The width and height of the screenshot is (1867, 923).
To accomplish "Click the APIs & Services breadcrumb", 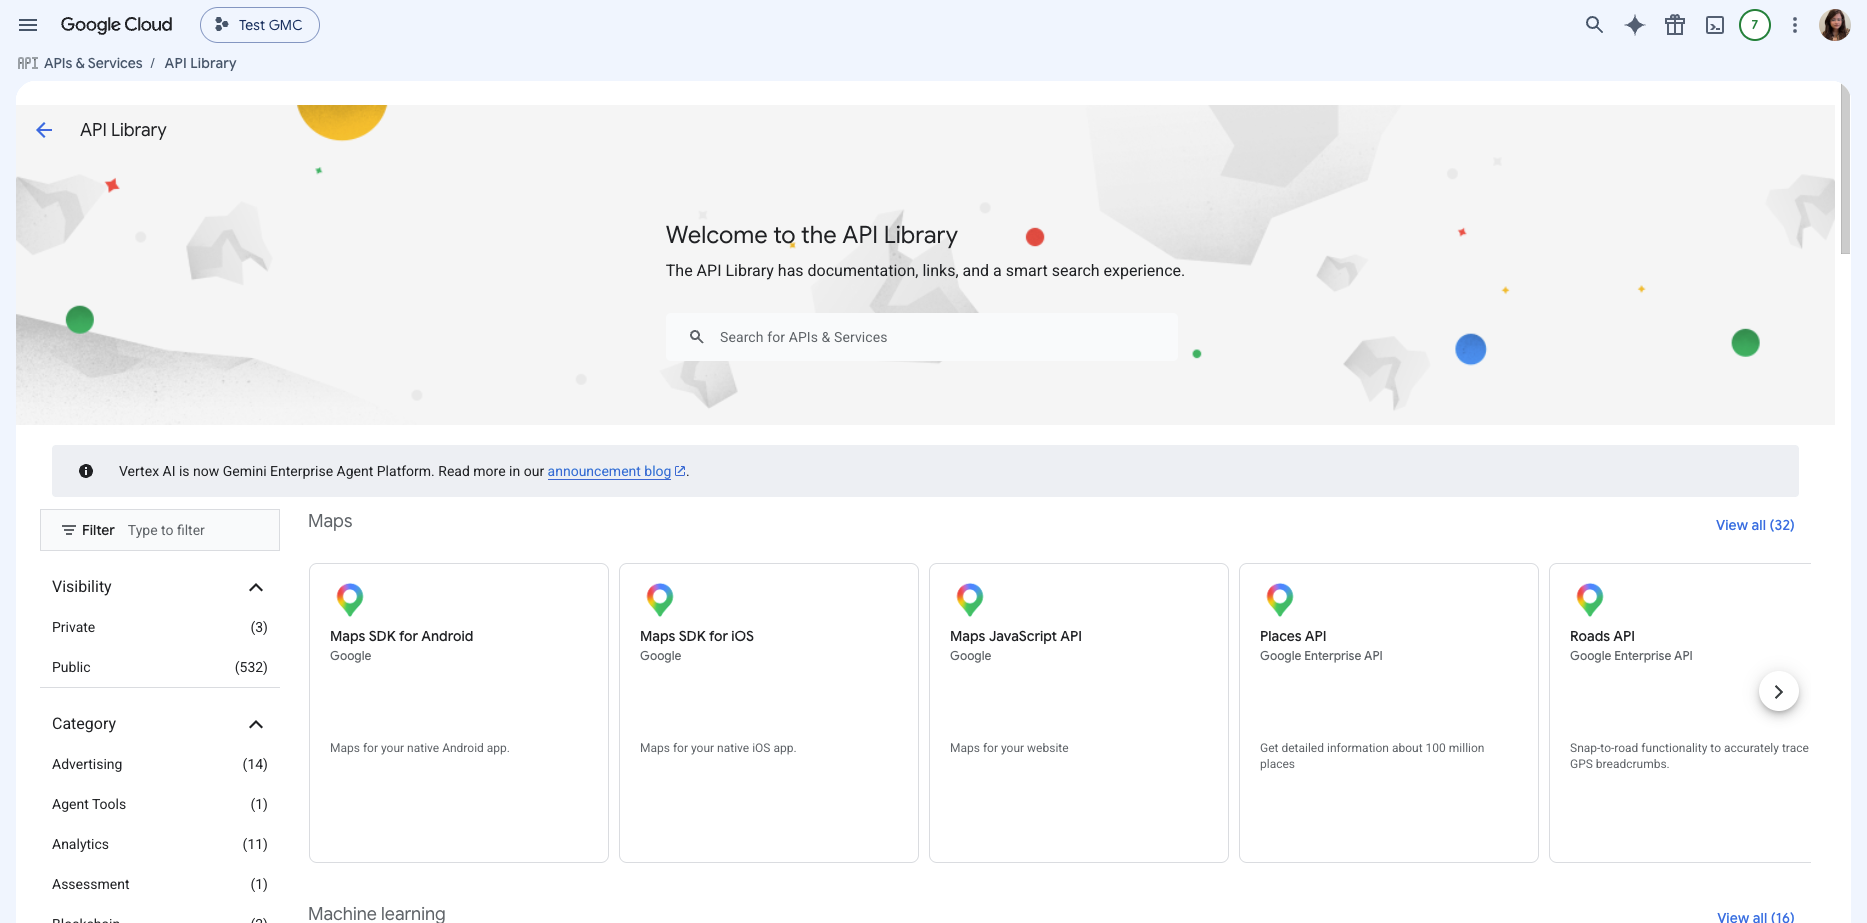I will (x=93, y=63).
